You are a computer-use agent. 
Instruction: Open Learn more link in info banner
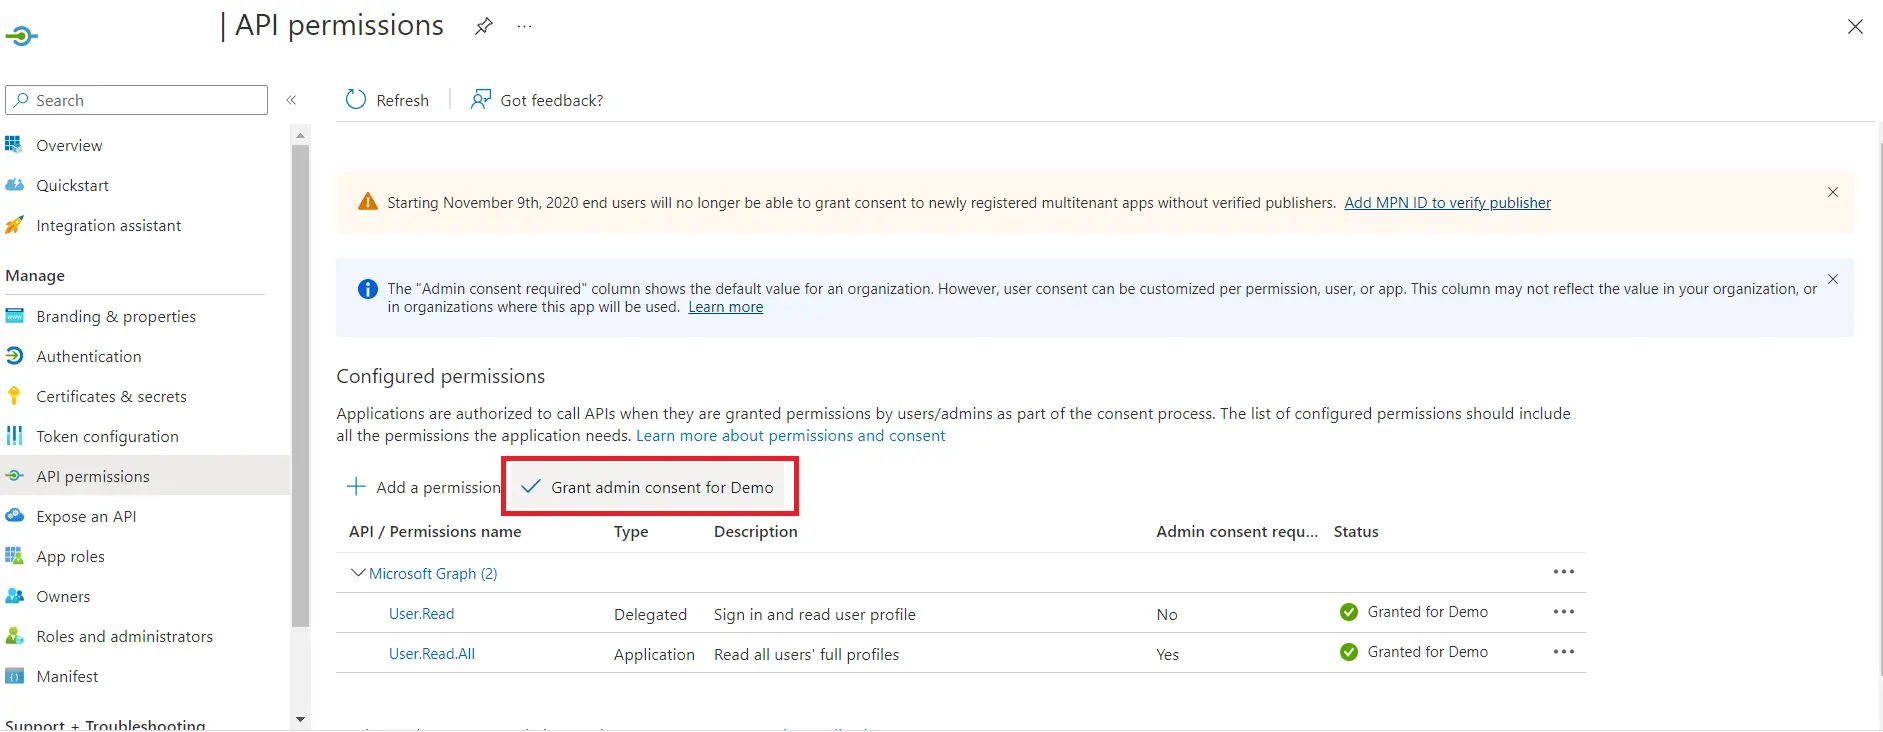(x=725, y=307)
